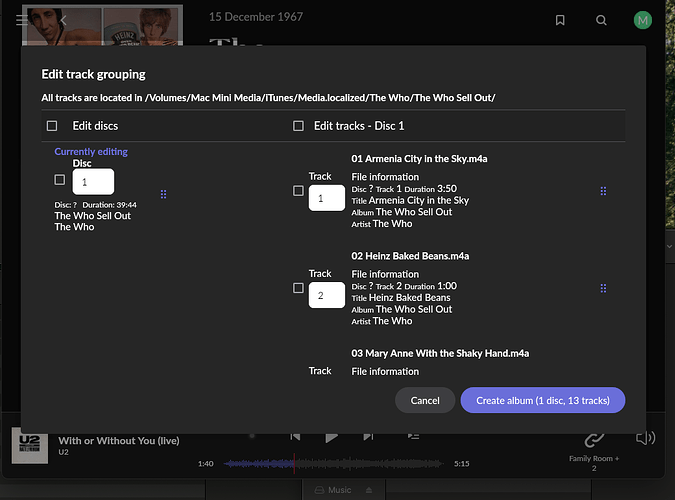675x500 pixels.
Task: Open the hamburger menu
Action: pos(22,20)
